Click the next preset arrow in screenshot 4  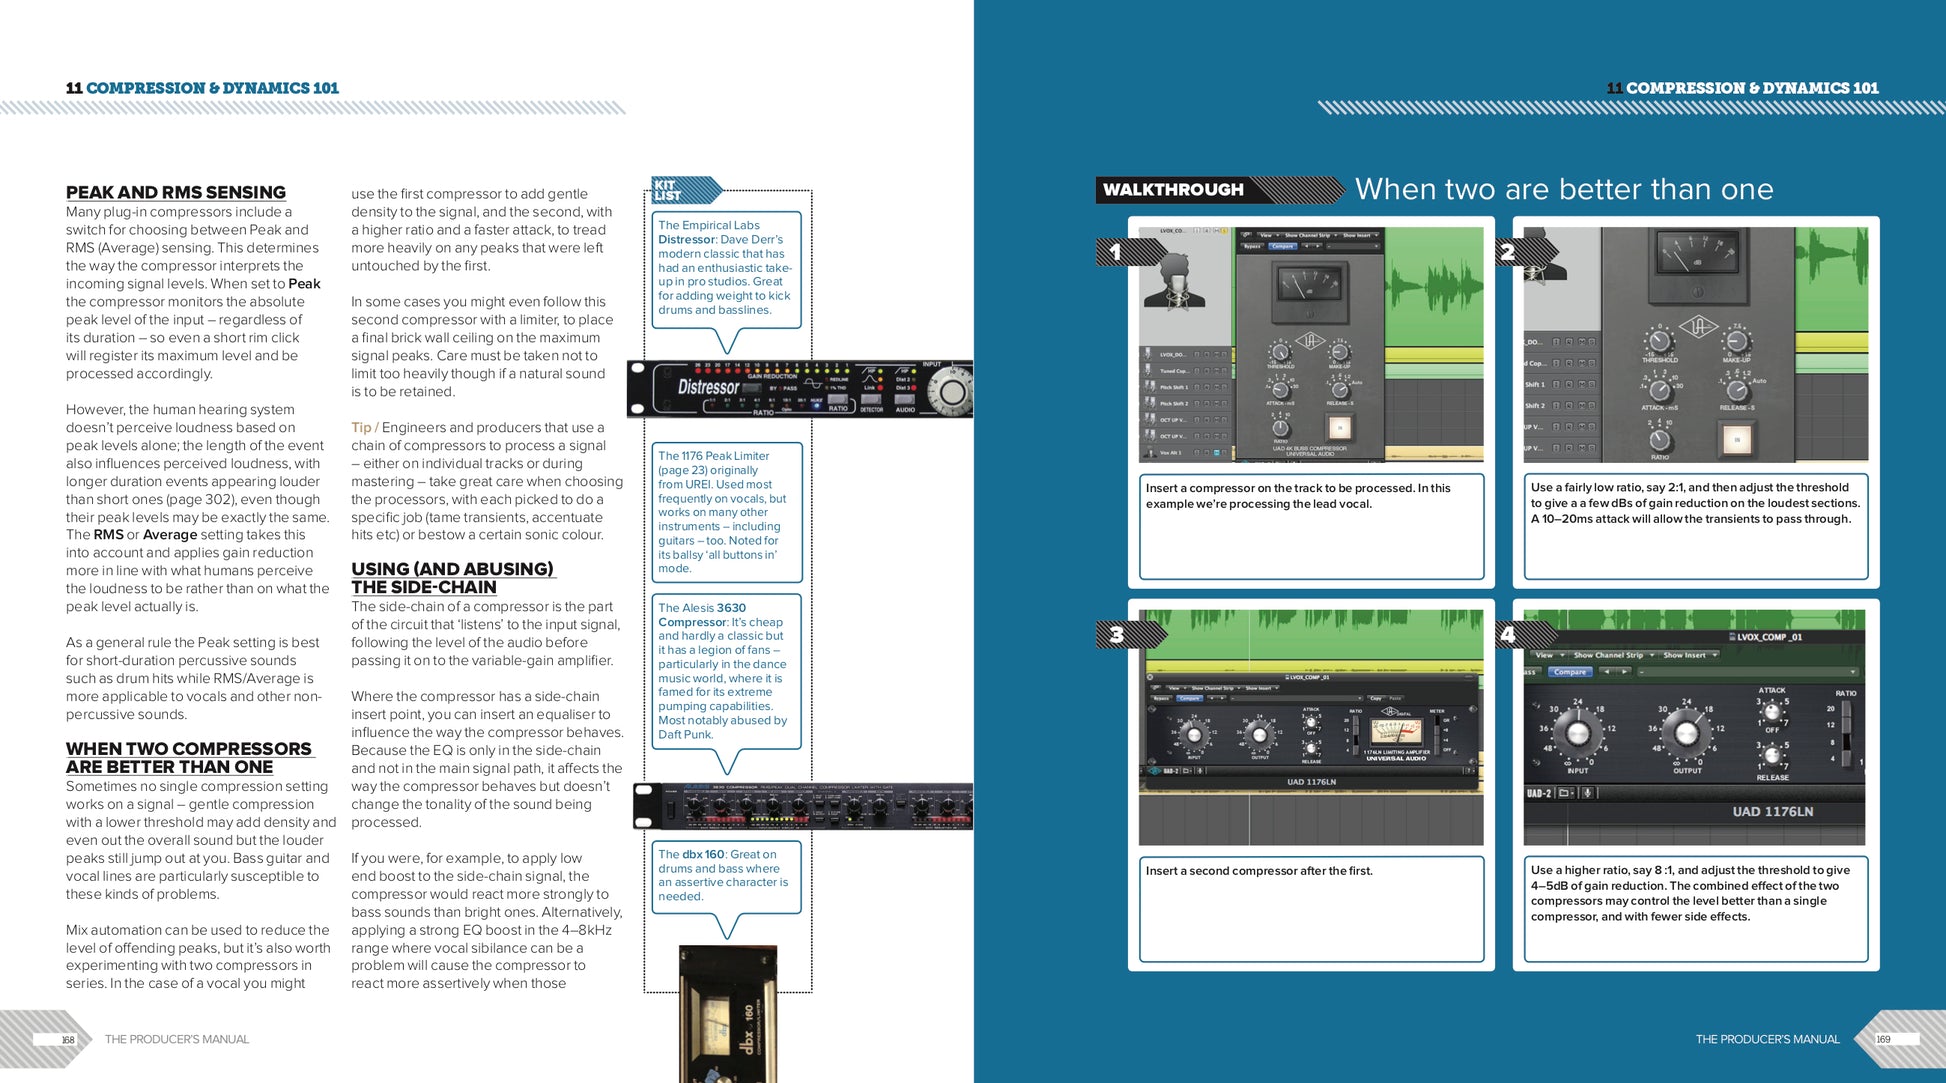point(1624,672)
